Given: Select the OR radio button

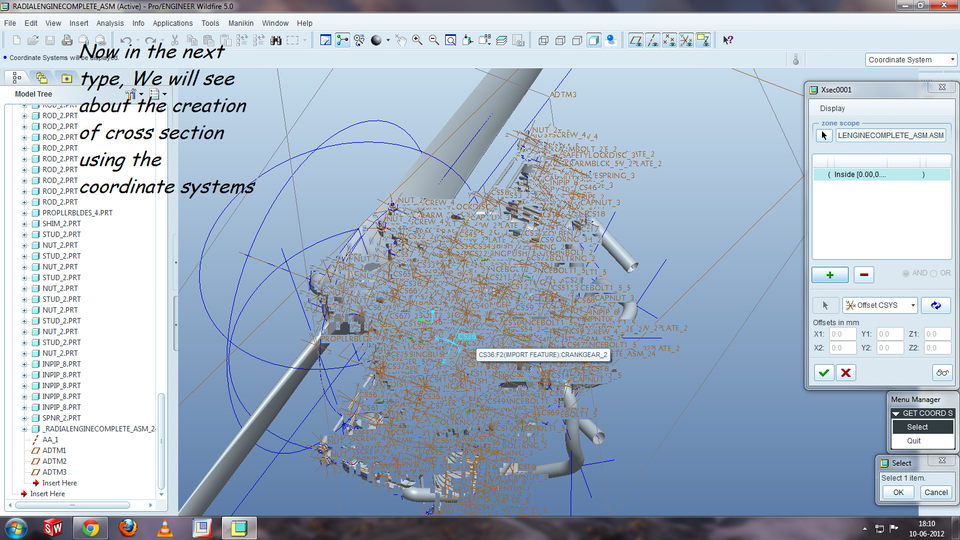Looking at the screenshot, I should (934, 274).
